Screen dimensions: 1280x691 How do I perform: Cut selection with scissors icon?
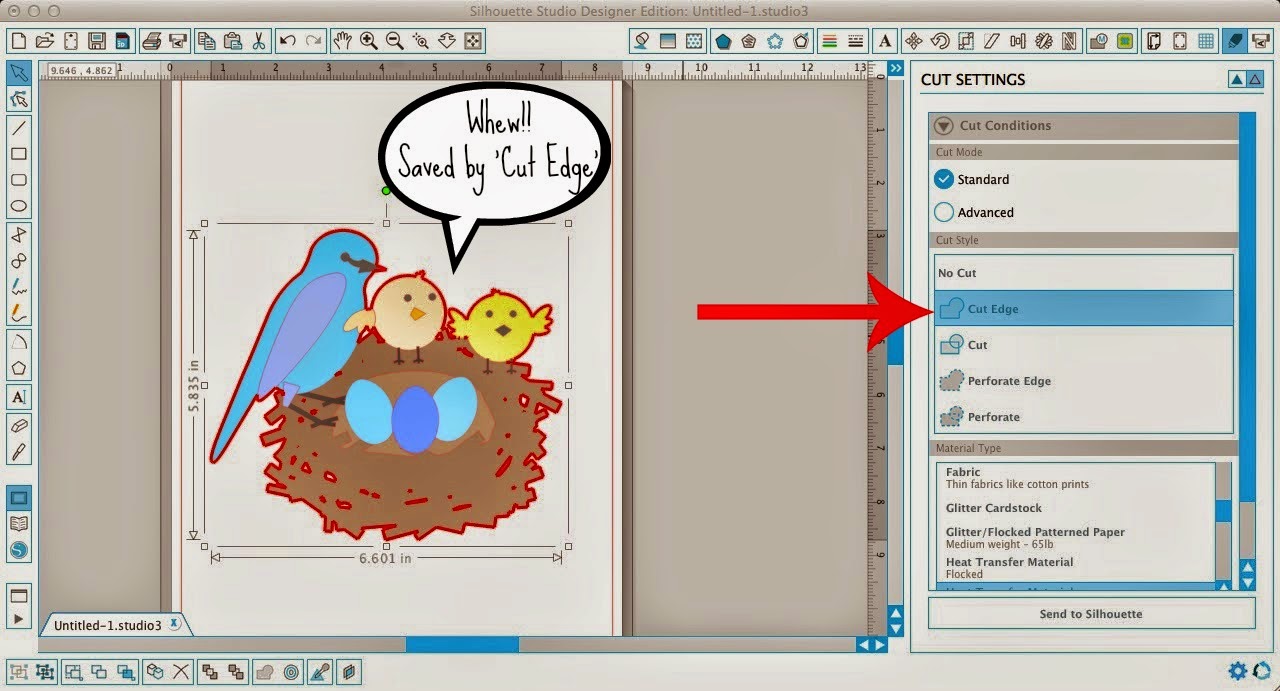(x=258, y=41)
